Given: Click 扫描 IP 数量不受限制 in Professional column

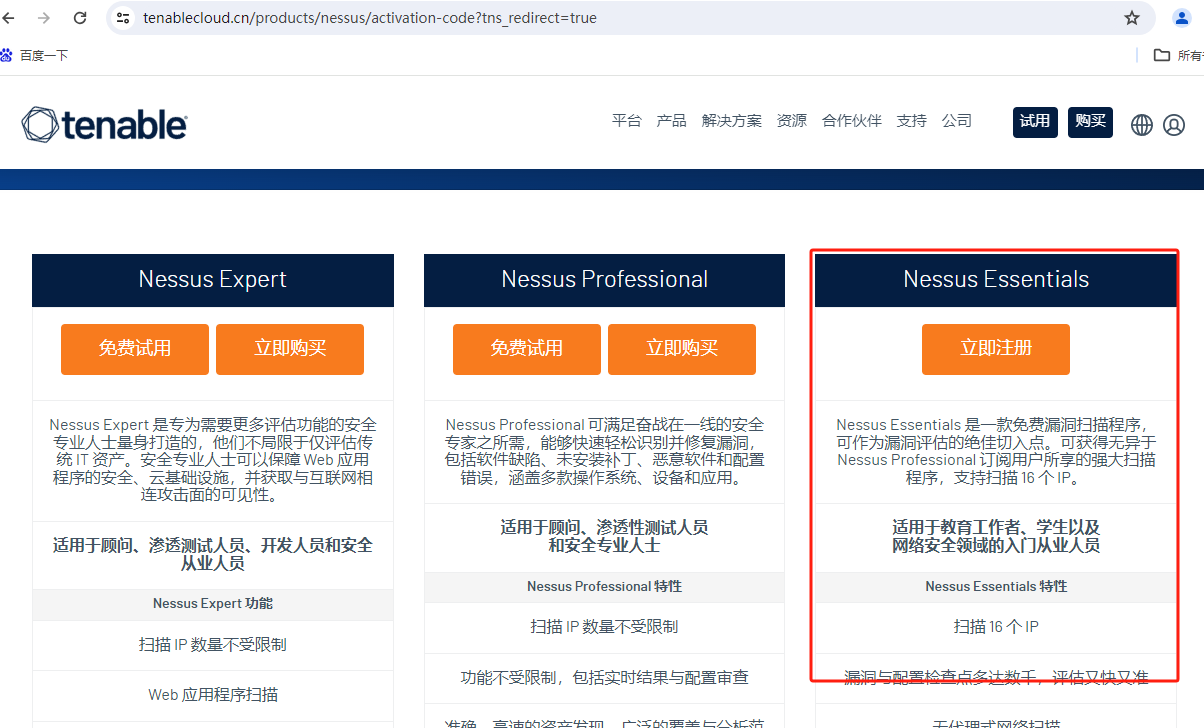Looking at the screenshot, I should click(x=605, y=627).
